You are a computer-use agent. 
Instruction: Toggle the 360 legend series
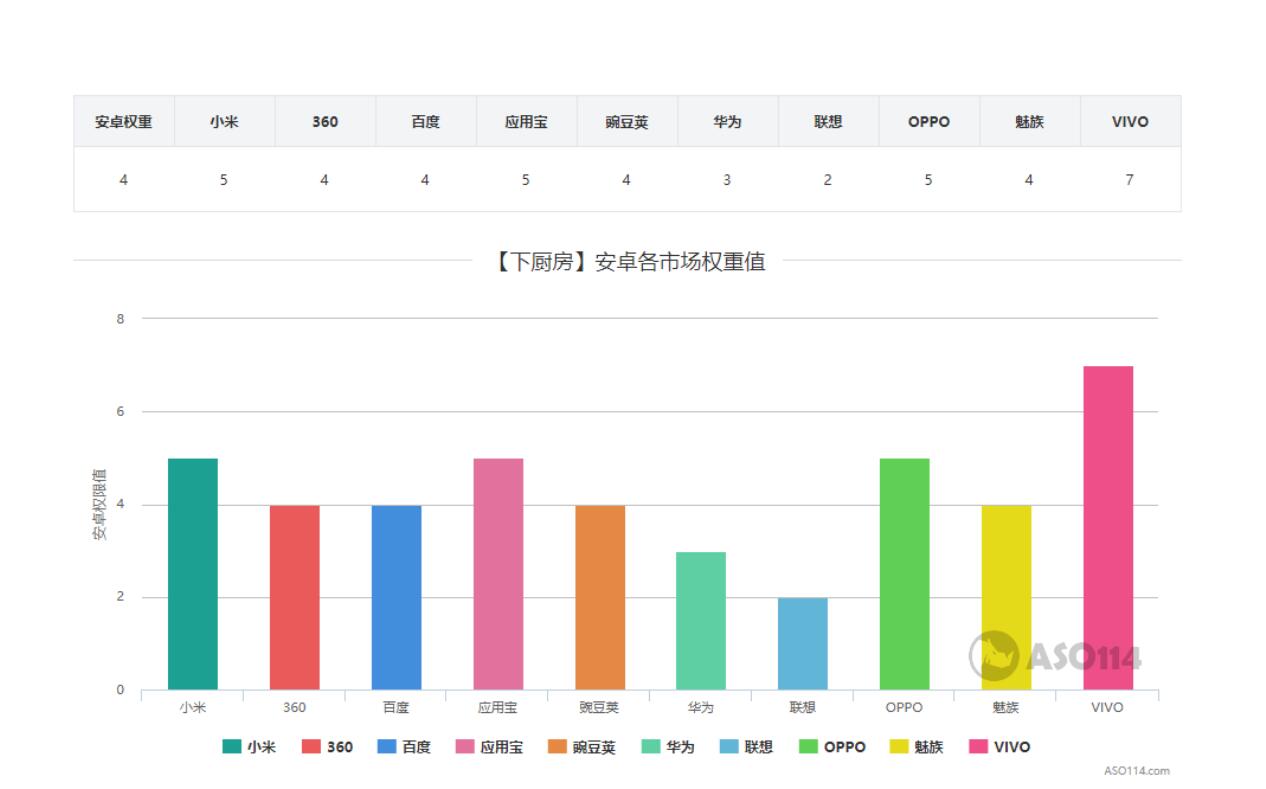click(327, 746)
